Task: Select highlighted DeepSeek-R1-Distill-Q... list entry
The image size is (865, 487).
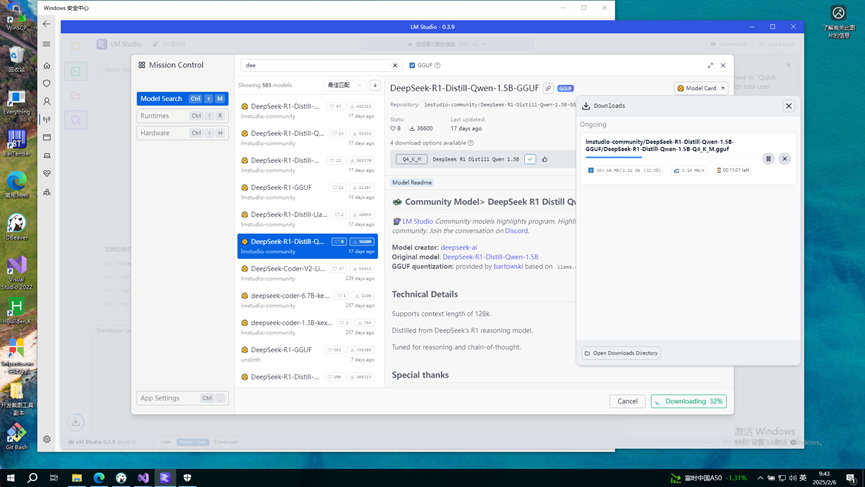Action: click(307, 246)
